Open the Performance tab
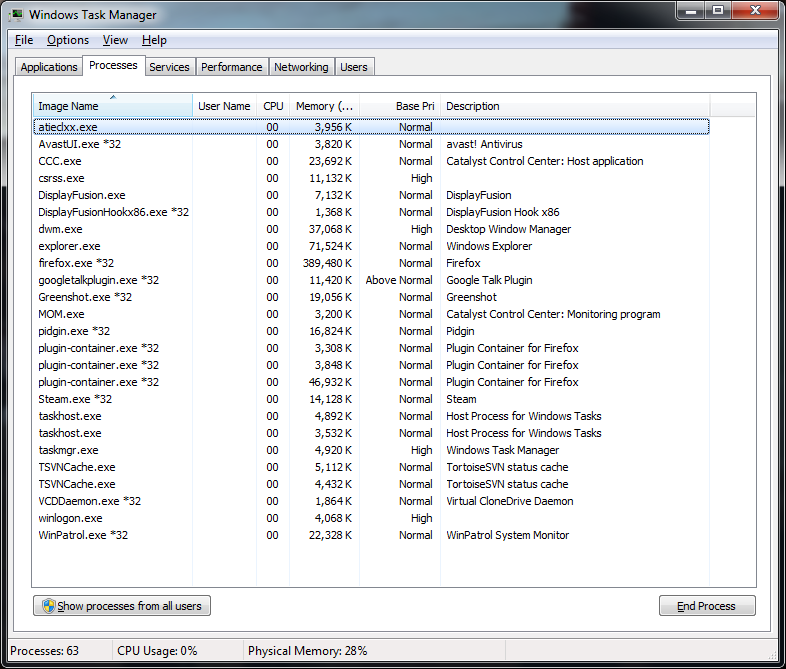Screen dimensions: 786x669 [x=232, y=67]
